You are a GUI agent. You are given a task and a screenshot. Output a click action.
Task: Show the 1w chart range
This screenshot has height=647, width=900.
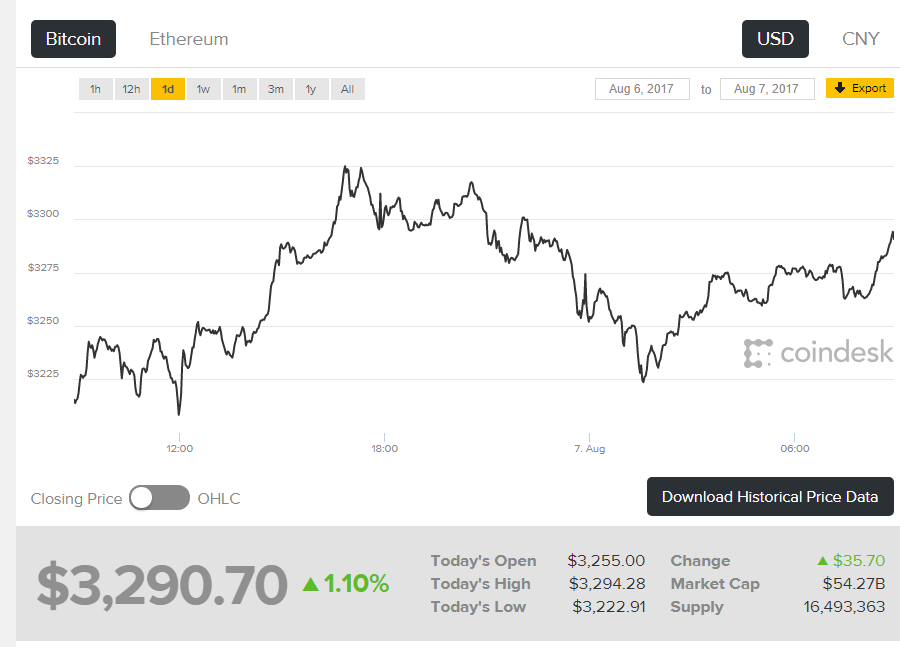click(203, 89)
